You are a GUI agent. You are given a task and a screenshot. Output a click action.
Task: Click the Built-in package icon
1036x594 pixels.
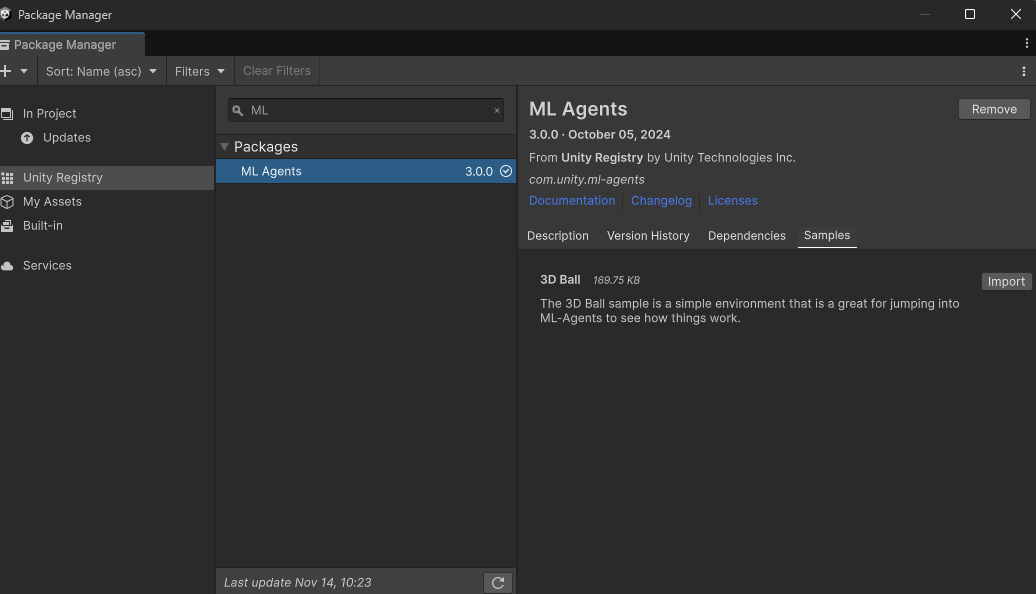coord(7,225)
